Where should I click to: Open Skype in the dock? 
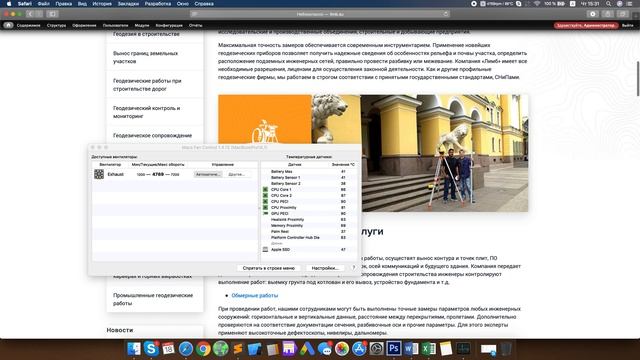point(151,349)
